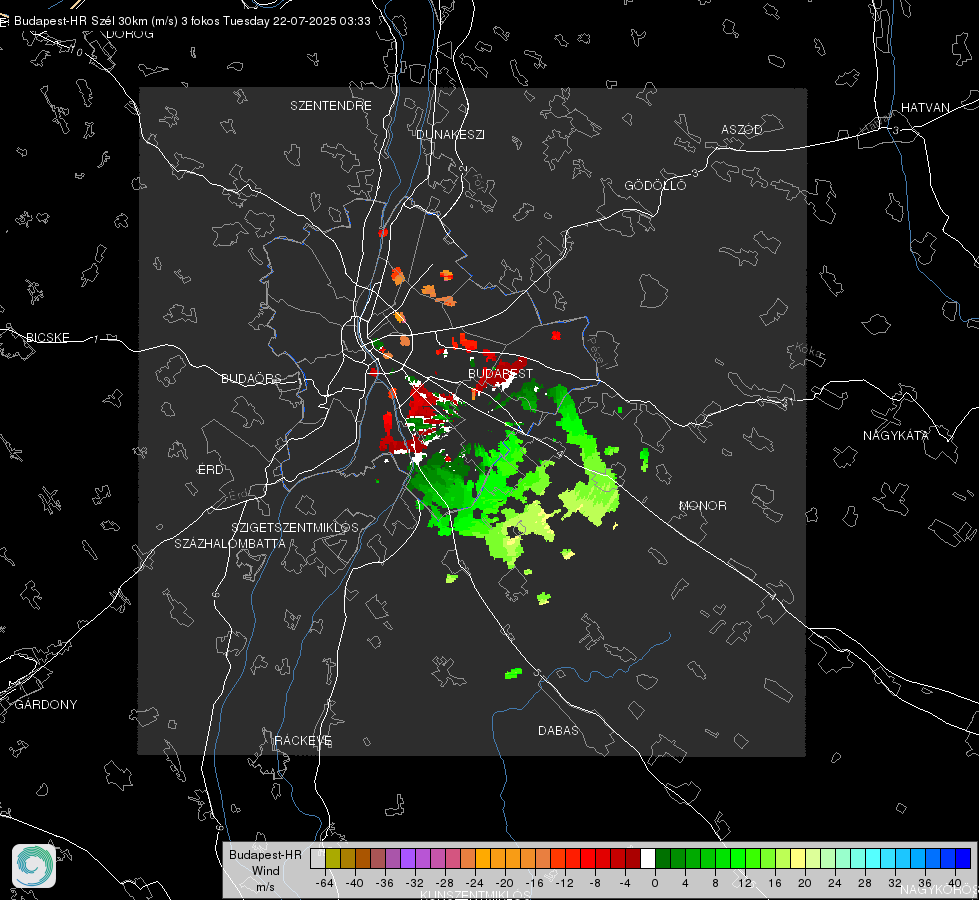Screen dimensions: 979x900
Task: Click the 'm/s' unit label in the legend
Action: (265, 887)
